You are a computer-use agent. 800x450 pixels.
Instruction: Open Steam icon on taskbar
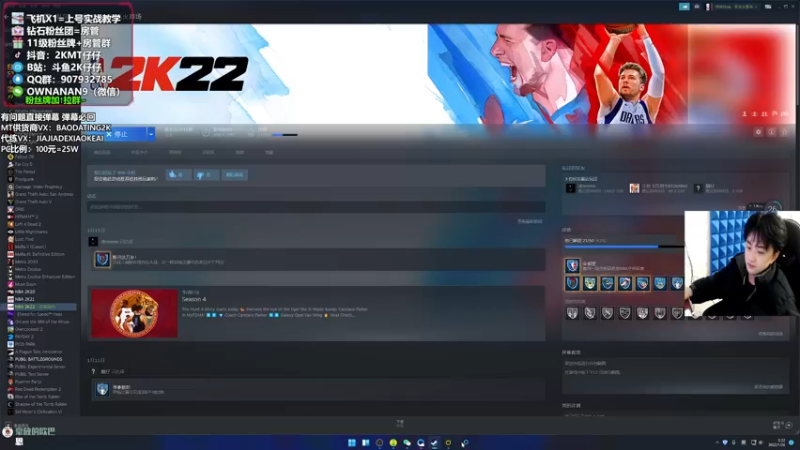(x=434, y=443)
